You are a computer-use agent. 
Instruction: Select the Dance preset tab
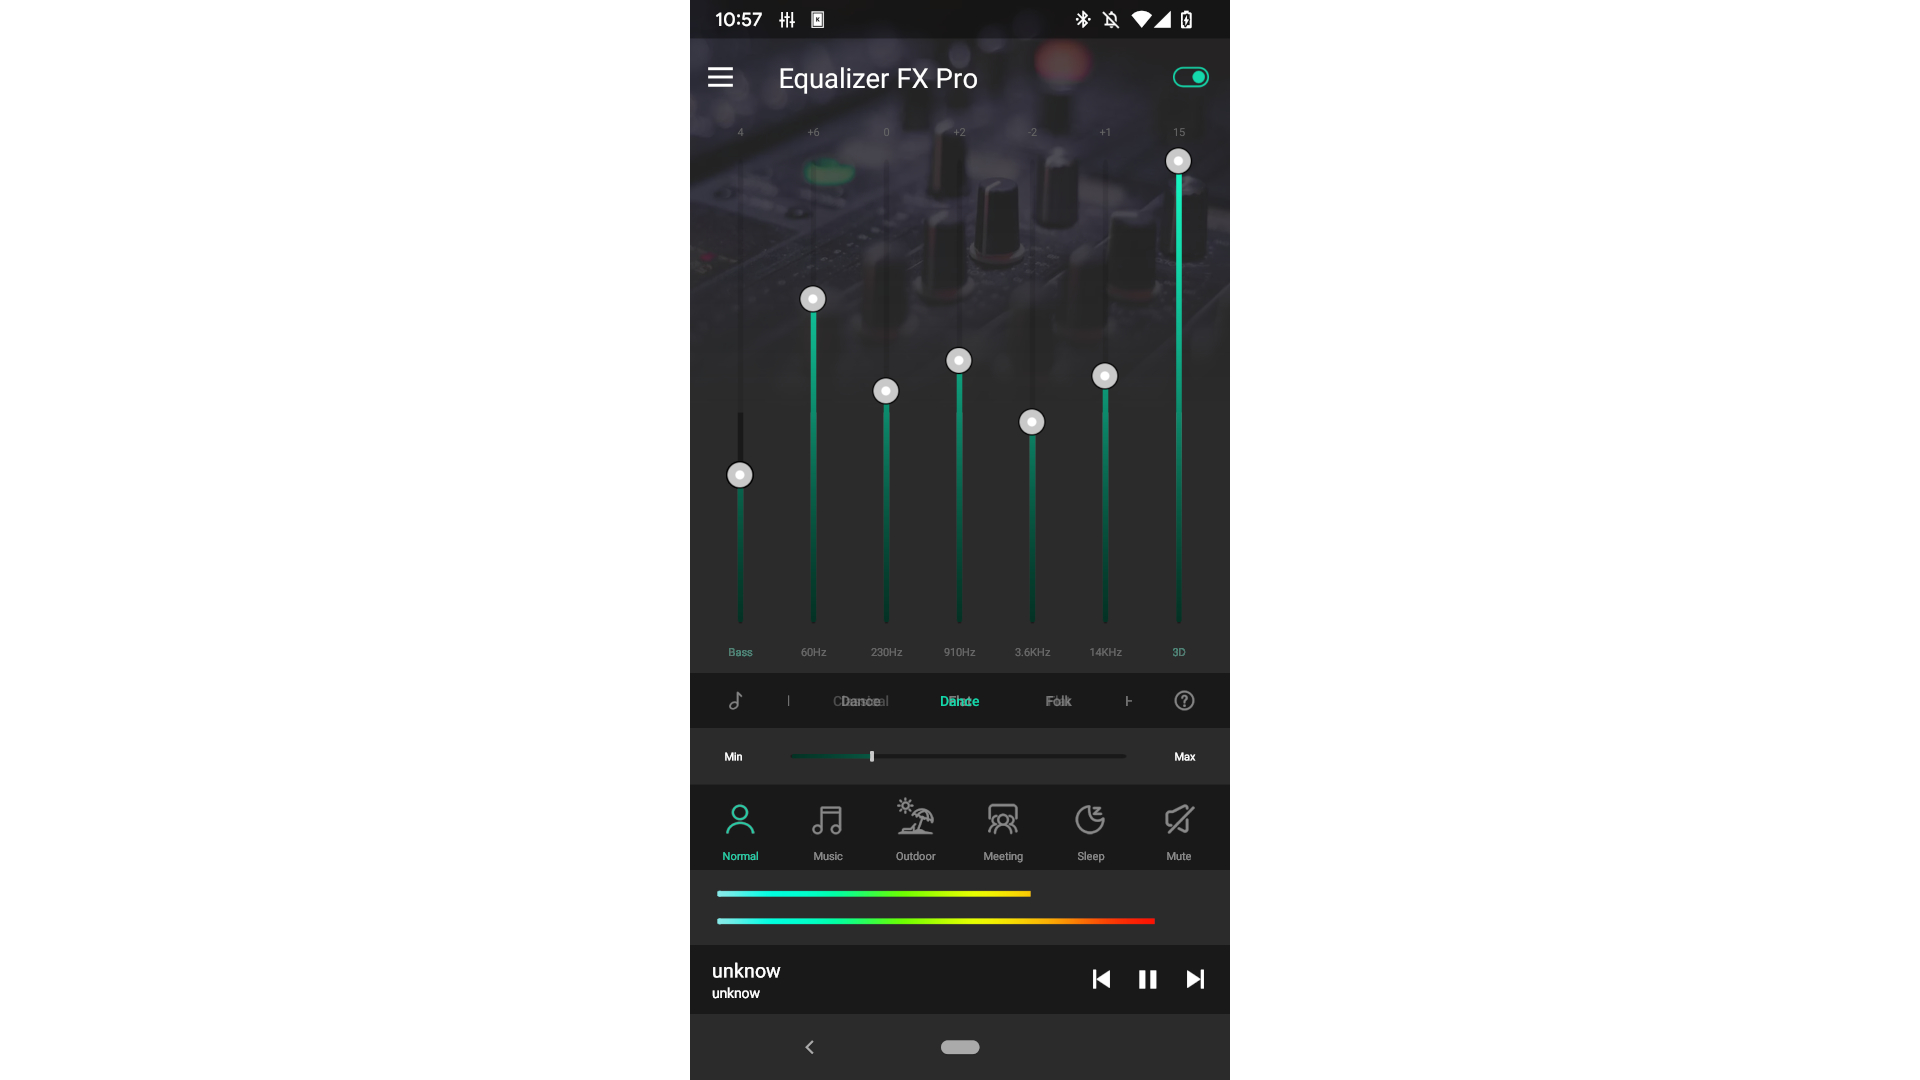pyautogui.click(x=959, y=700)
